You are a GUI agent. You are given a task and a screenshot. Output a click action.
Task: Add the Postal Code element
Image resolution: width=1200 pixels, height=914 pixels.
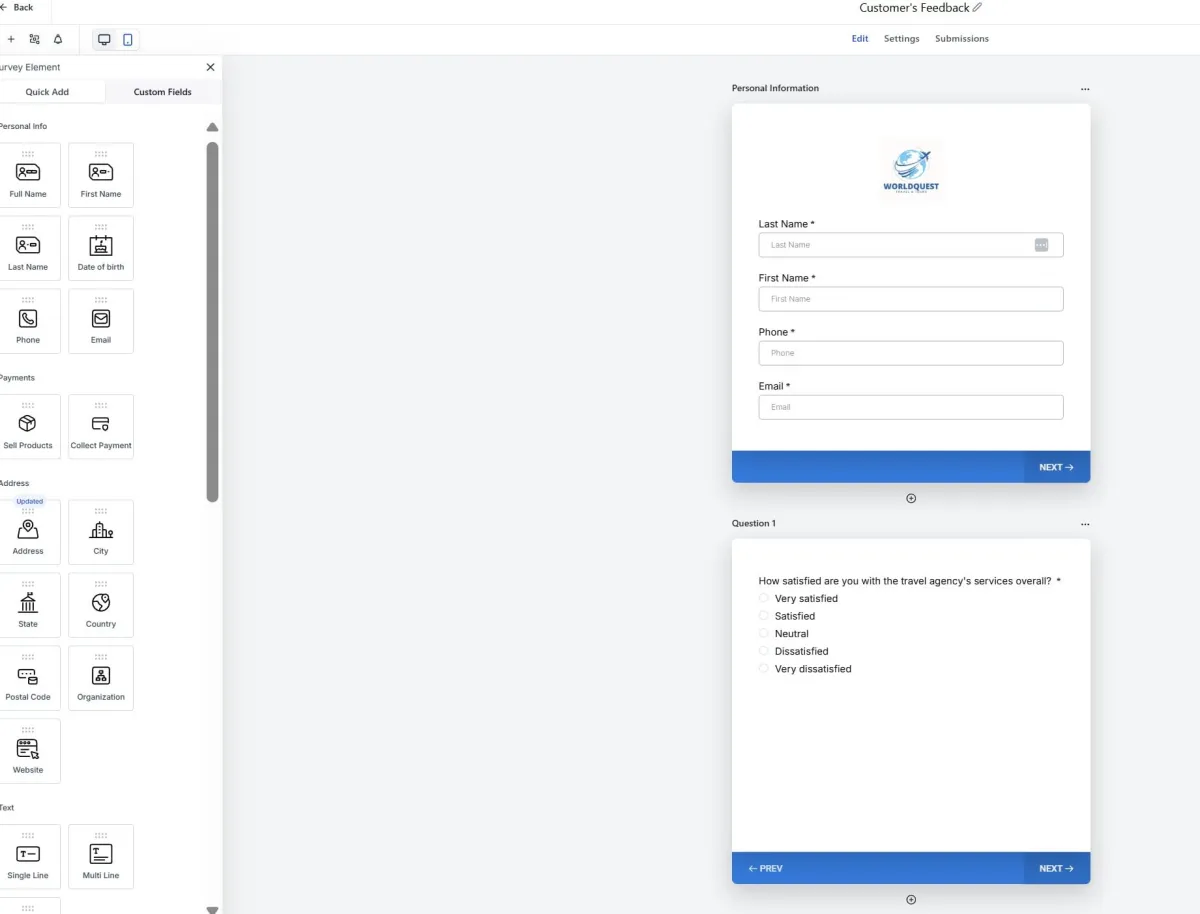coord(28,678)
